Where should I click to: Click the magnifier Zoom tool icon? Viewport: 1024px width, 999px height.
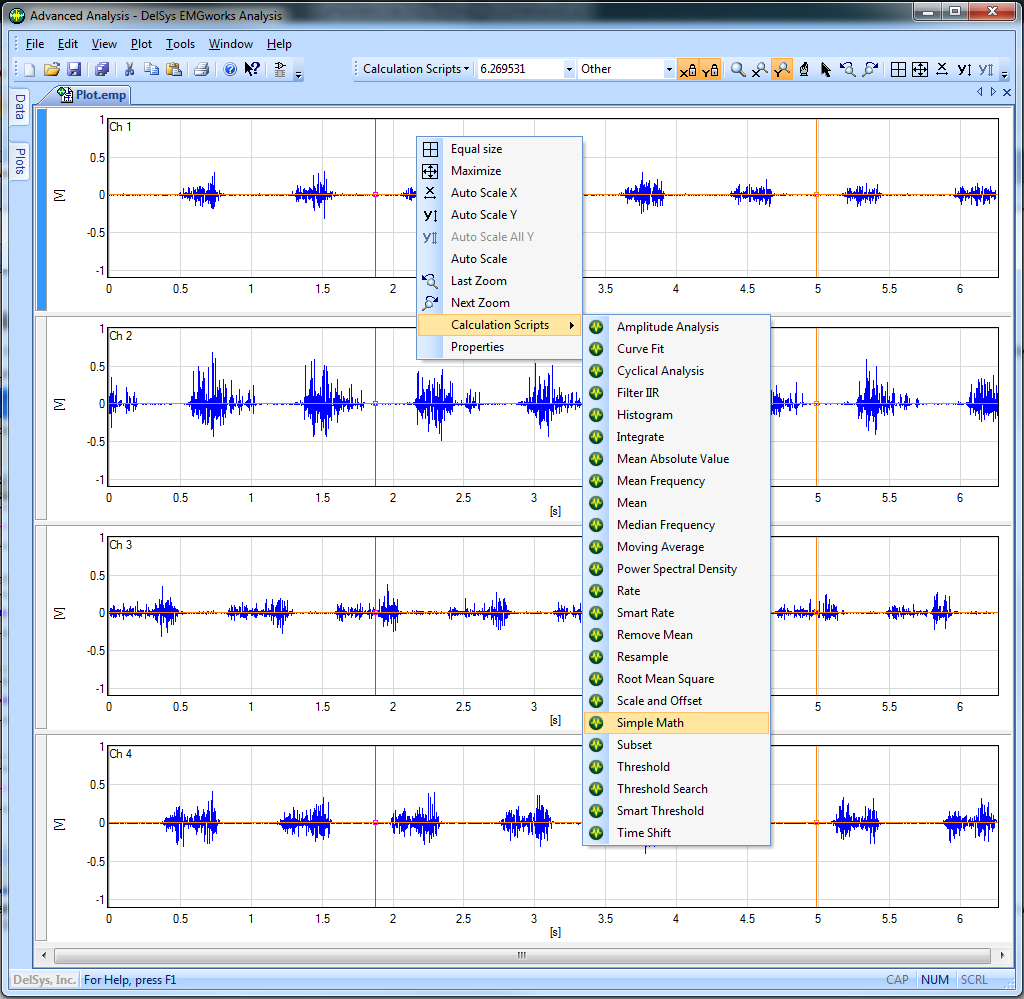[738, 69]
